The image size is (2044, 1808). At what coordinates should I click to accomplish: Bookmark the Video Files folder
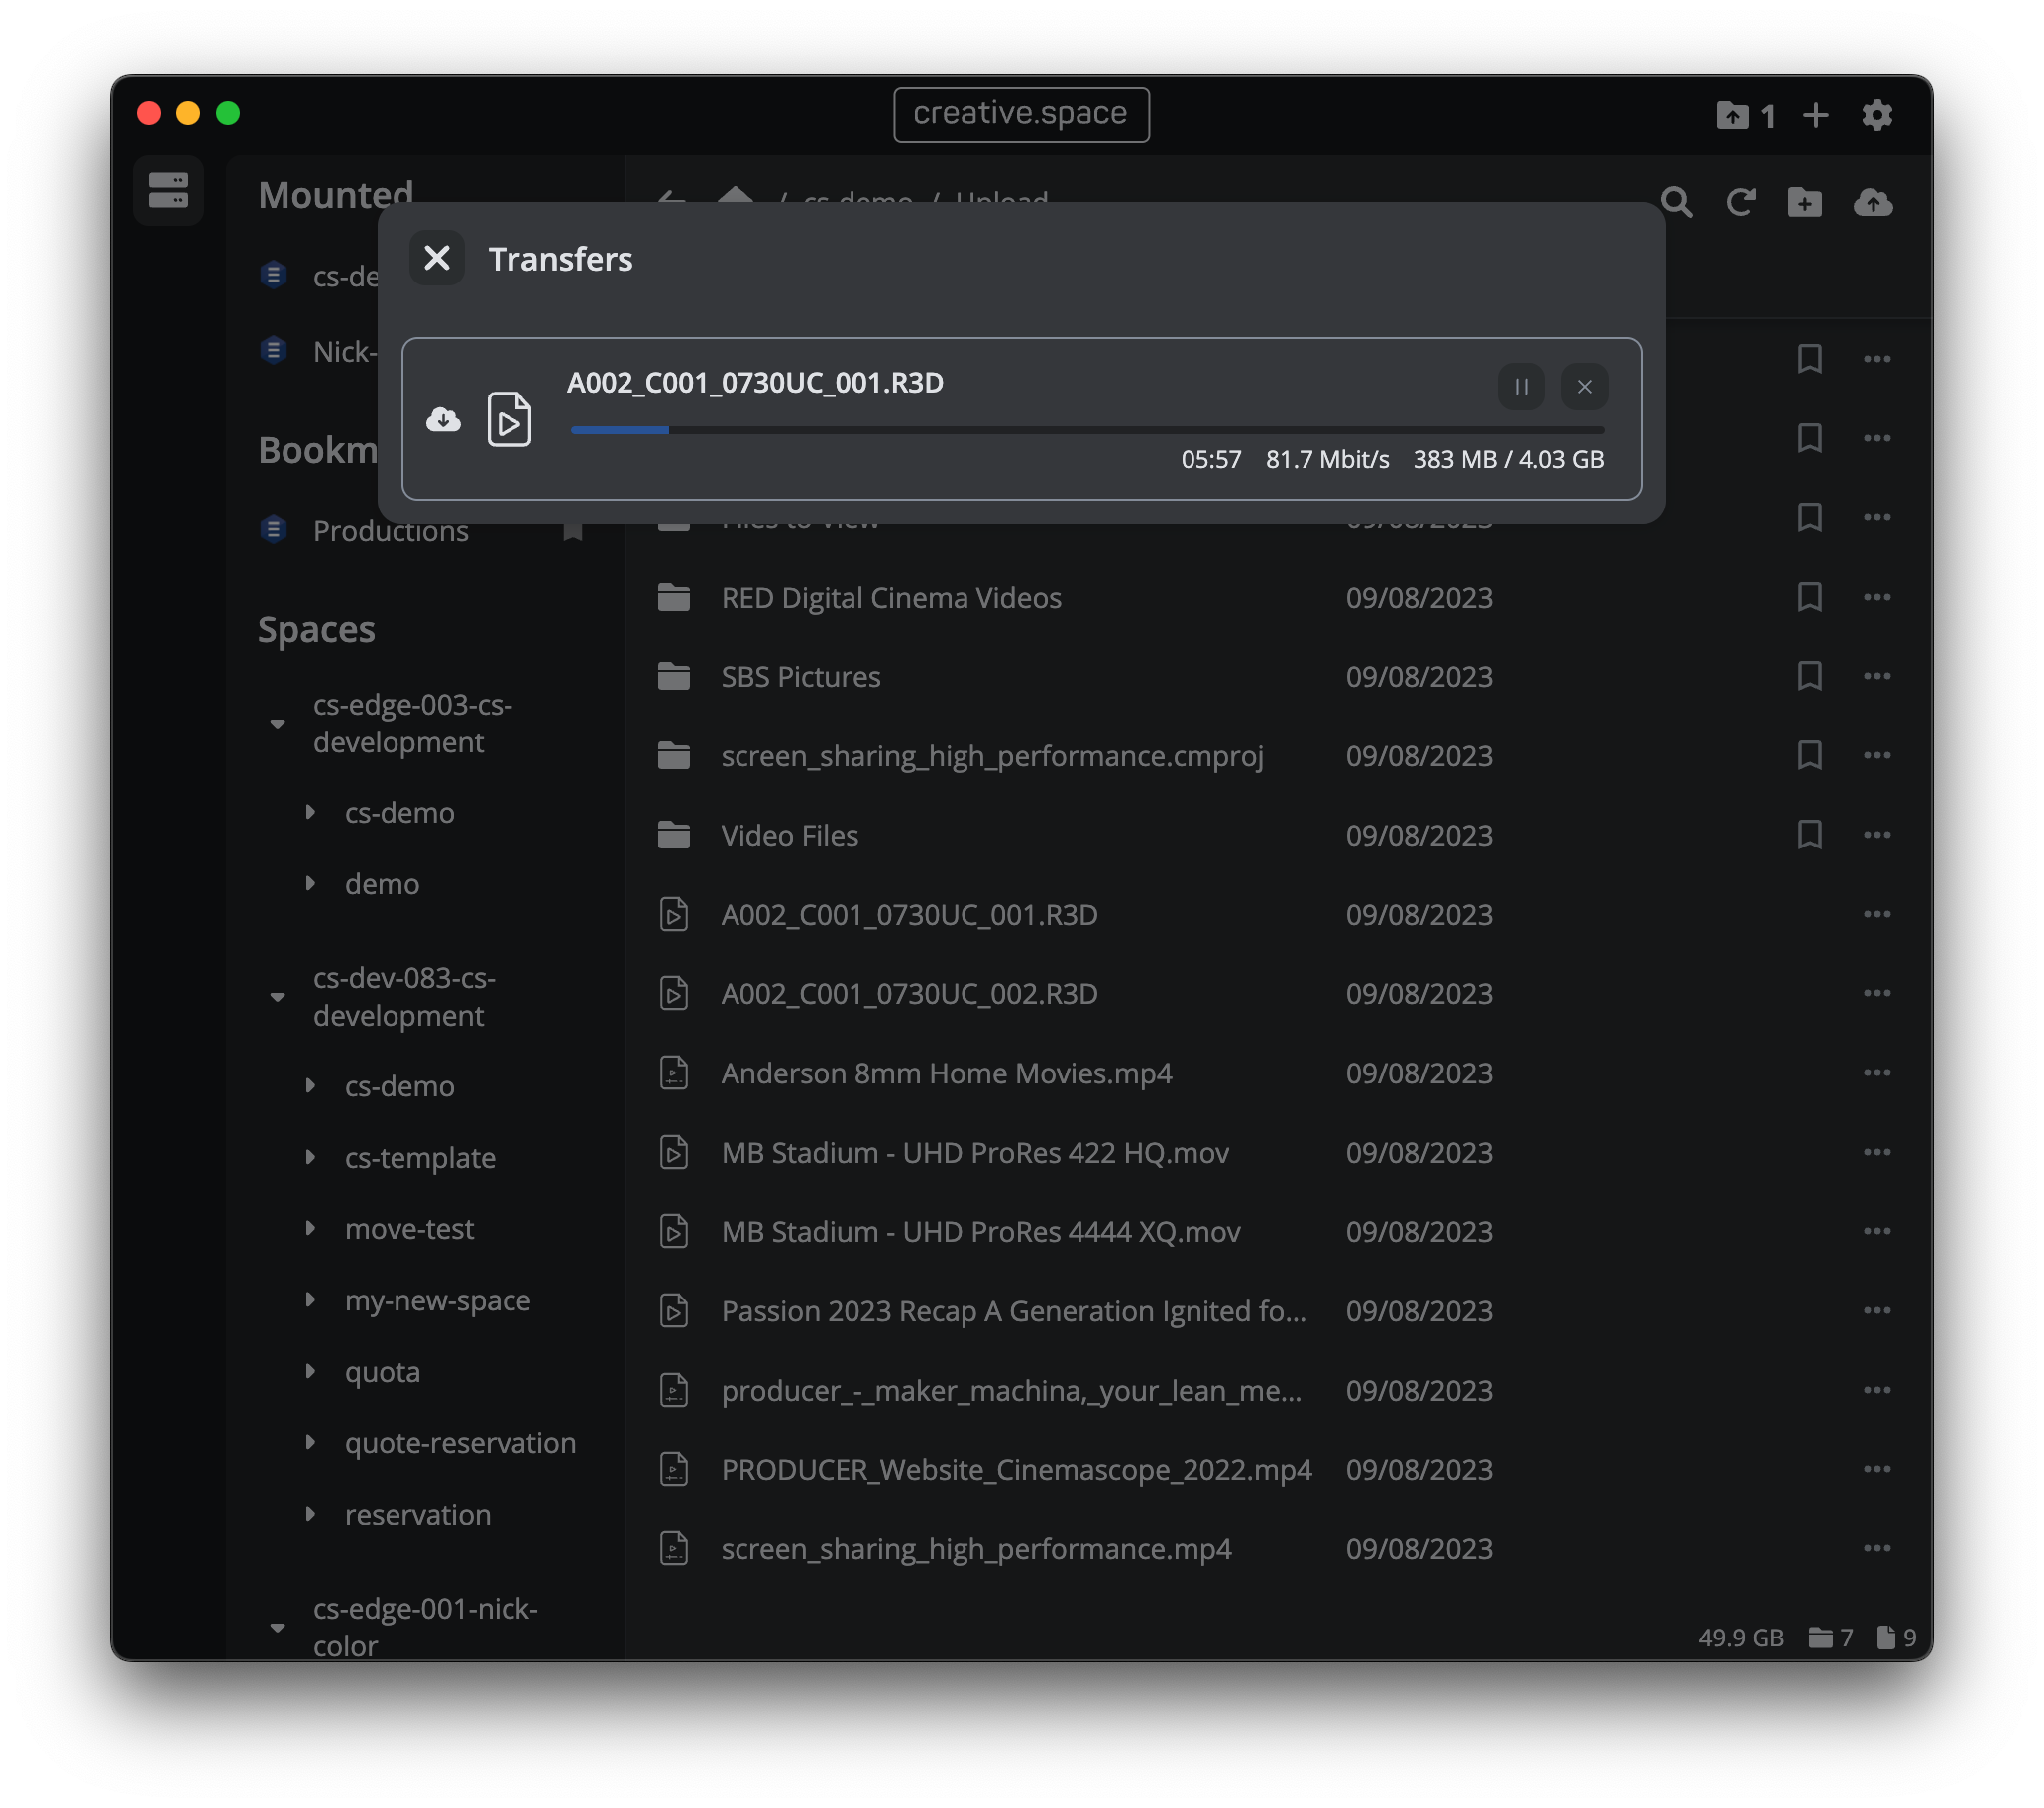point(1809,834)
